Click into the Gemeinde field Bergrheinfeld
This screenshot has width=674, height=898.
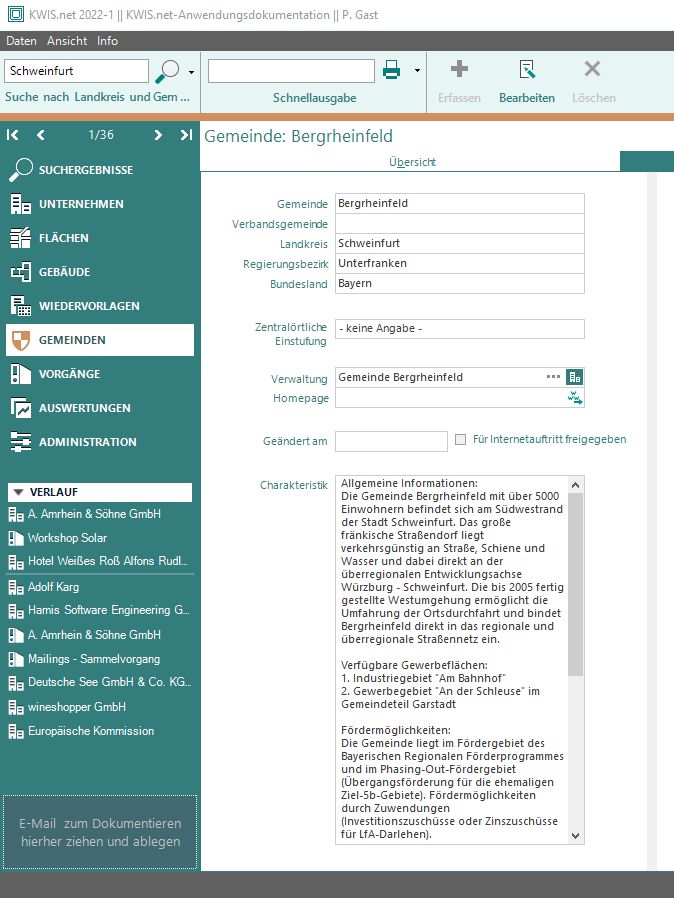(460, 203)
